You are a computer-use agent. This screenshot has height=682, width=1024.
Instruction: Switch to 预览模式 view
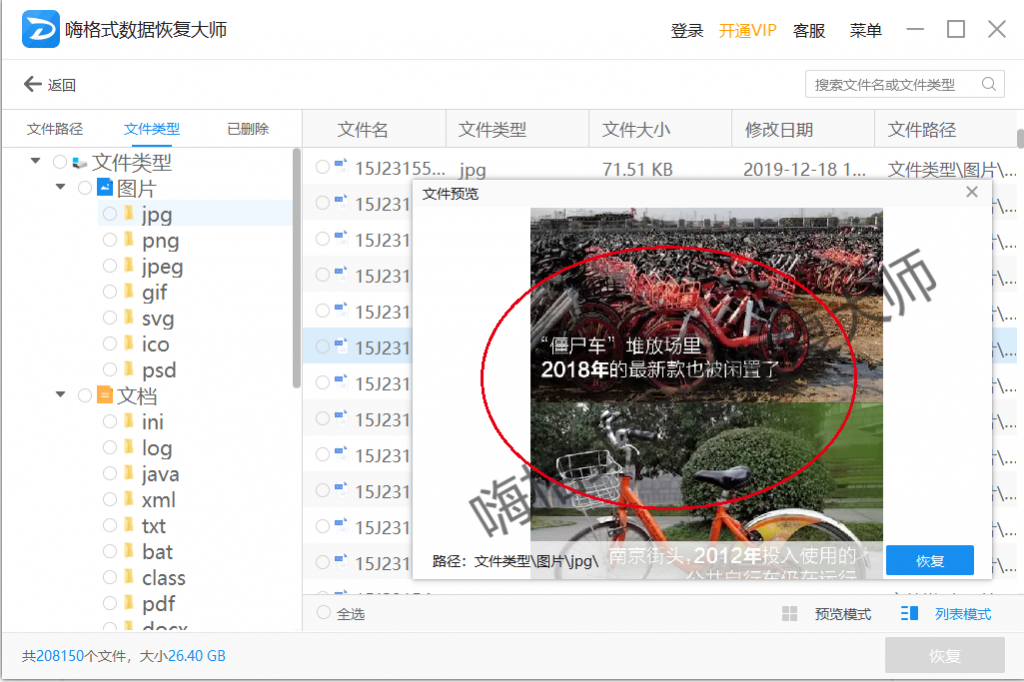pyautogui.click(x=842, y=614)
